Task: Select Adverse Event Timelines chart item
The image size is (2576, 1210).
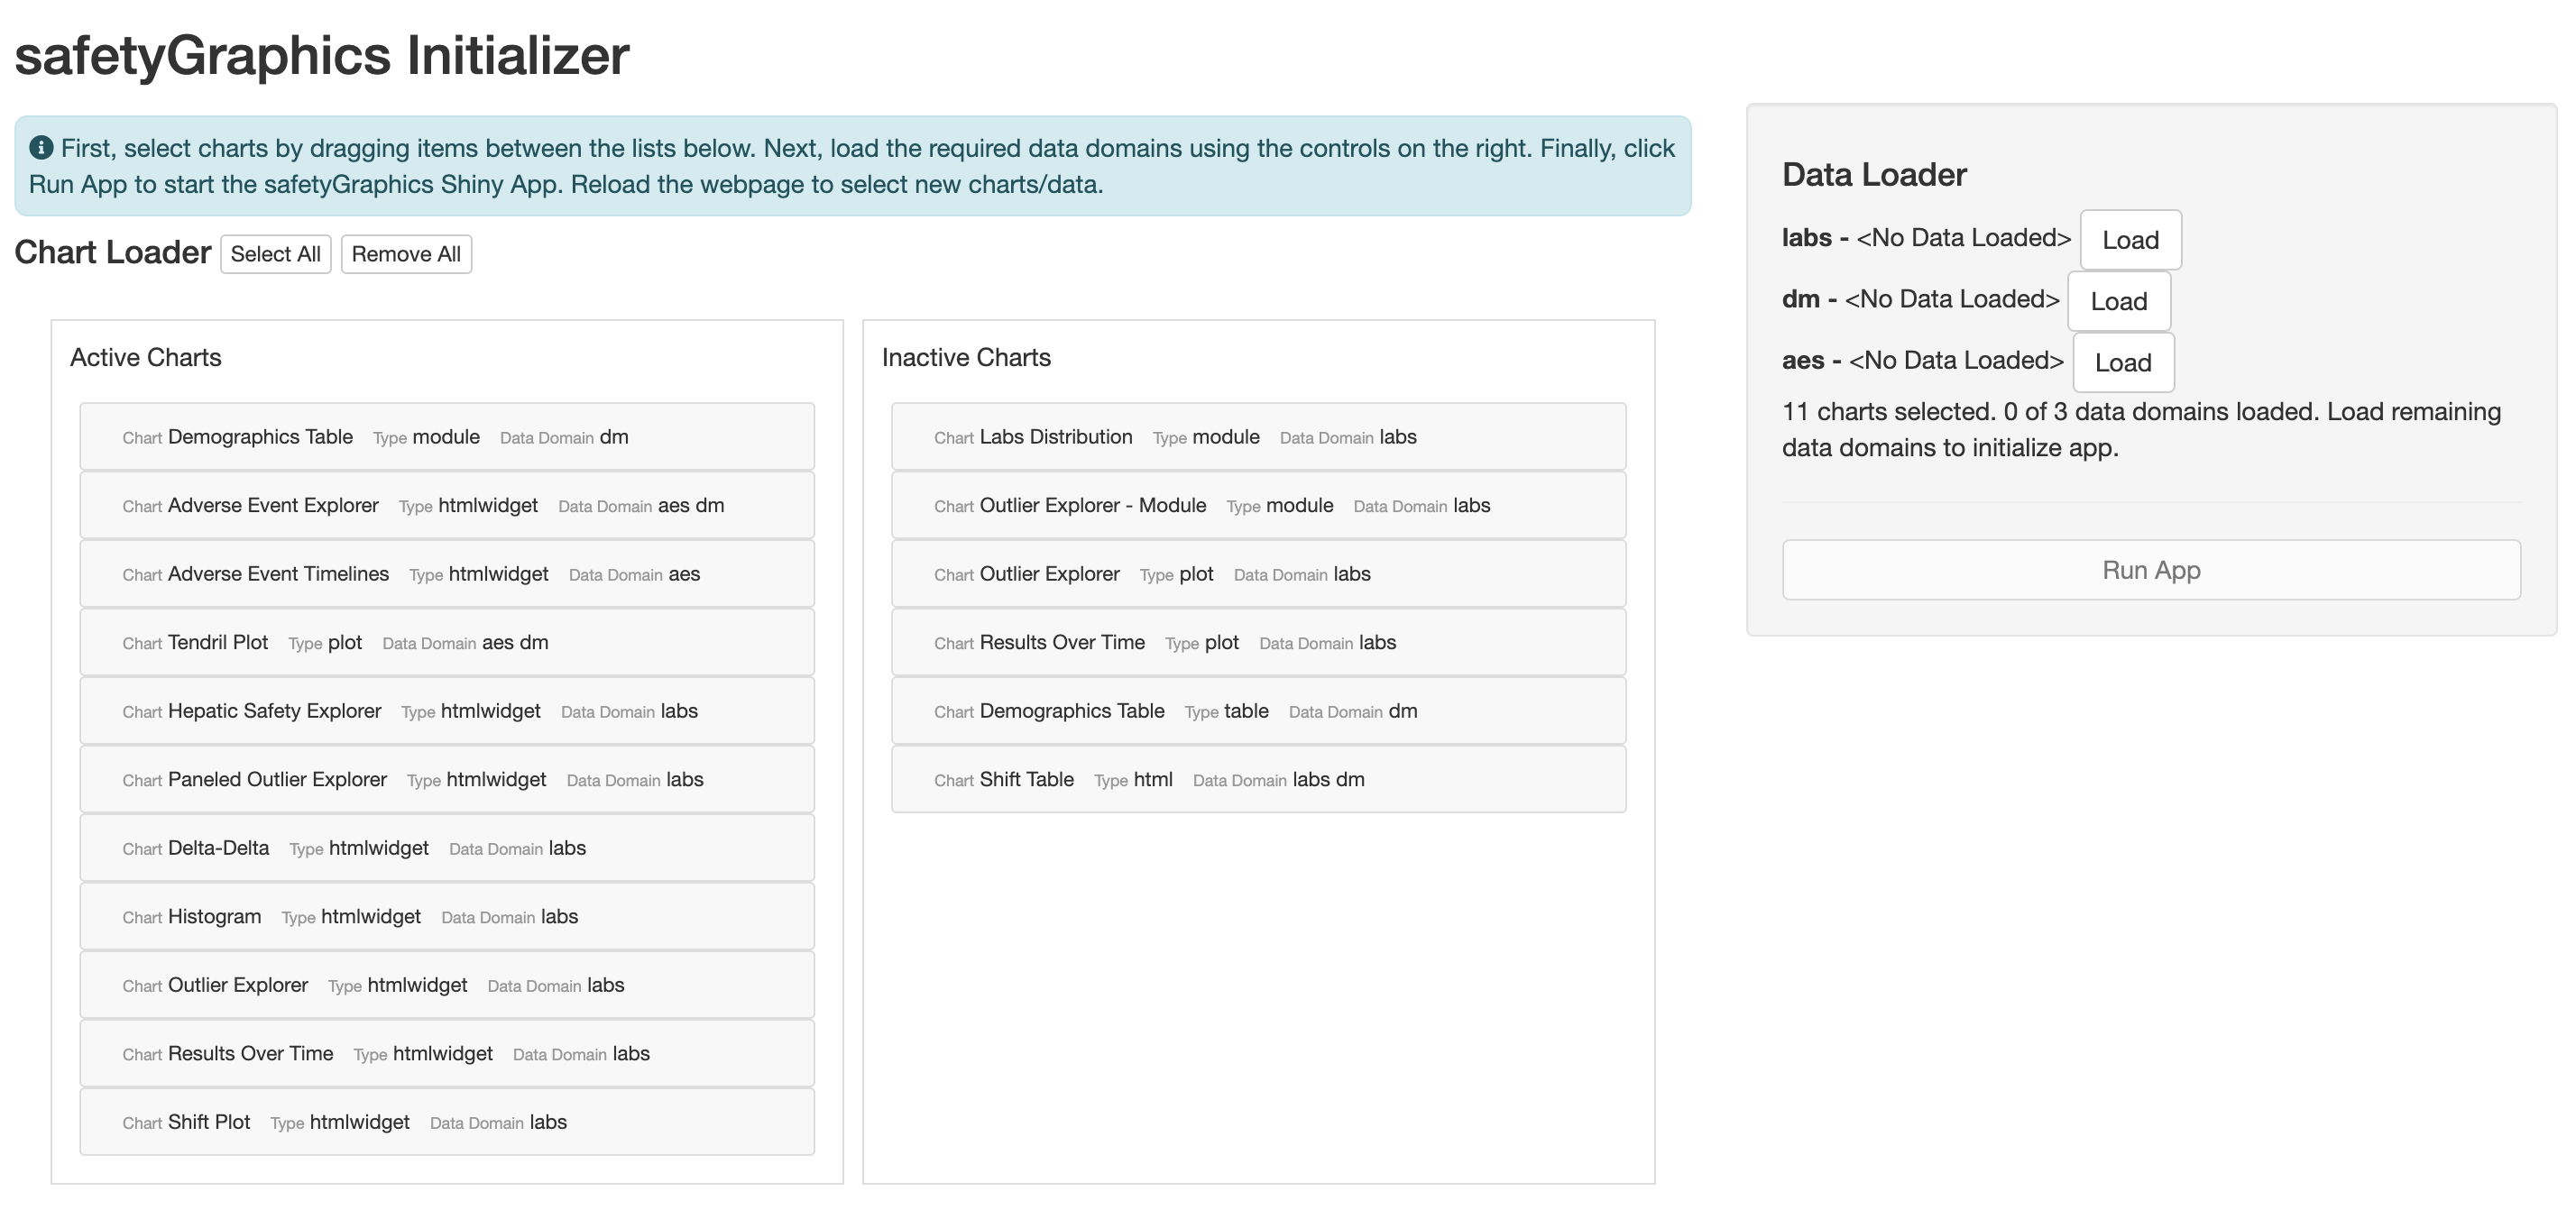Action: coord(447,574)
